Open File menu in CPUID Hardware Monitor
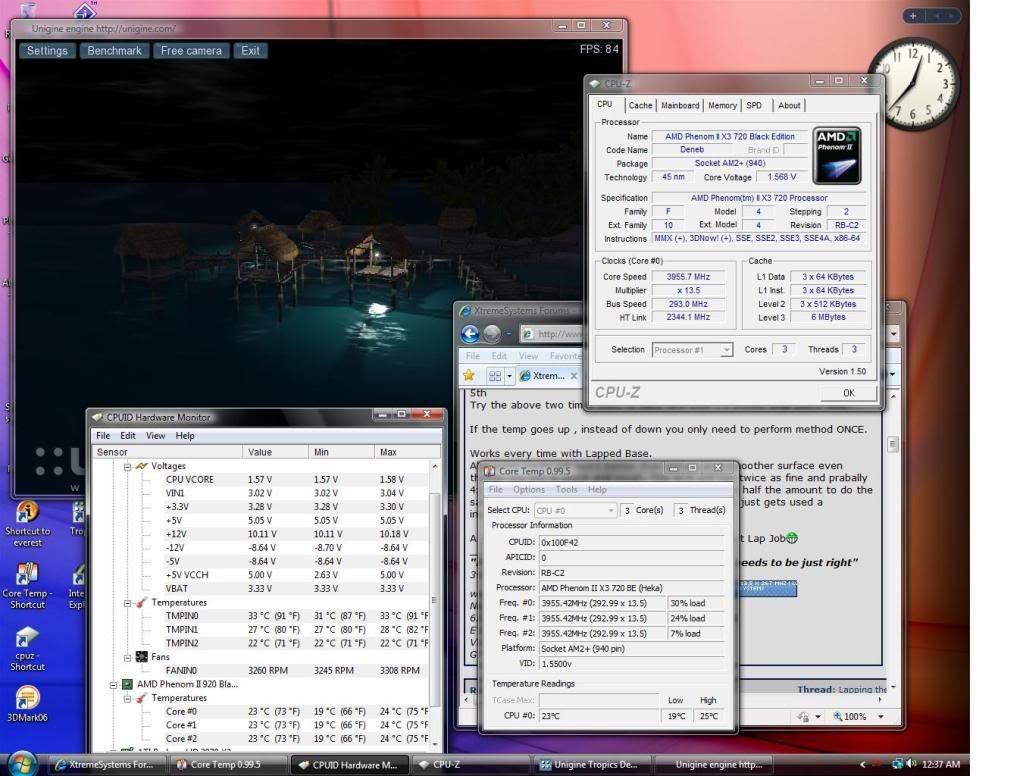1023x776 pixels. 103,435
